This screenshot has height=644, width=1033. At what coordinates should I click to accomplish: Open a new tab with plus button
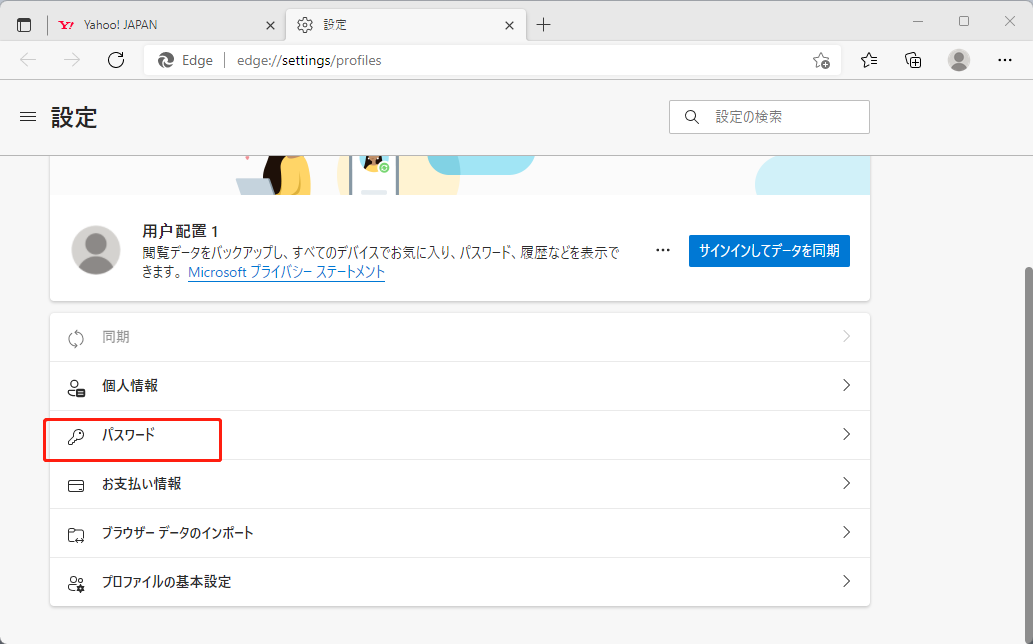(x=543, y=25)
